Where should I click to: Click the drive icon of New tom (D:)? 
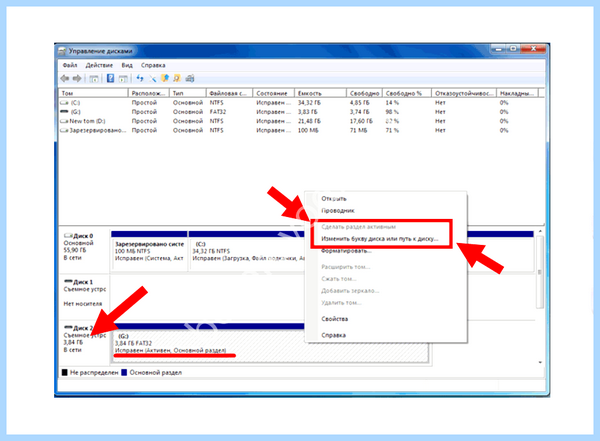pyautogui.click(x=64, y=121)
